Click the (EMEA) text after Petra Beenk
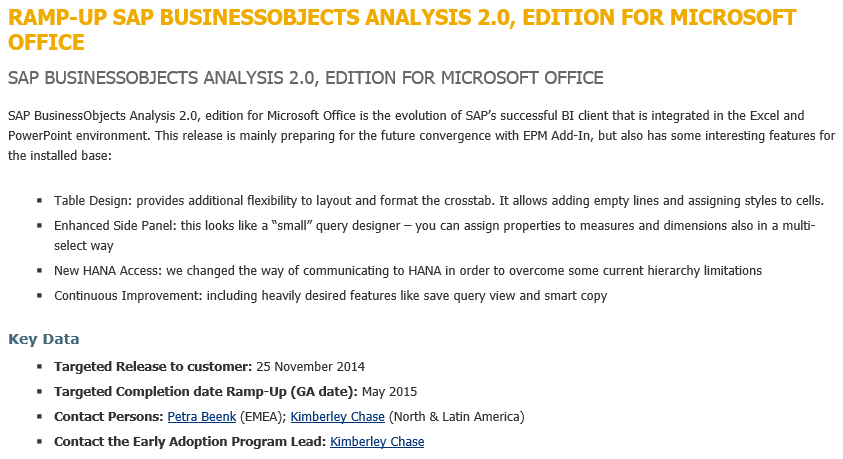The height and width of the screenshot is (459, 843). point(255,416)
